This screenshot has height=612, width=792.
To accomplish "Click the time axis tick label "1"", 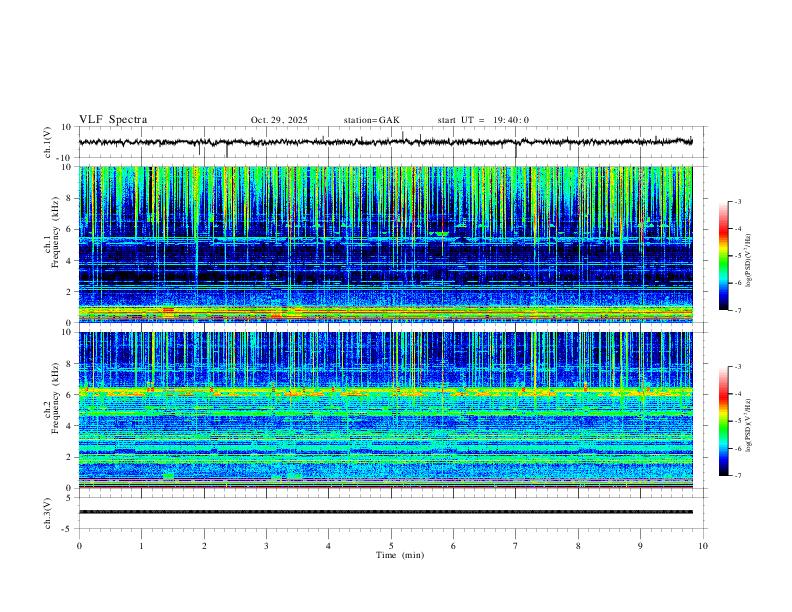I will pyautogui.click(x=141, y=546).
